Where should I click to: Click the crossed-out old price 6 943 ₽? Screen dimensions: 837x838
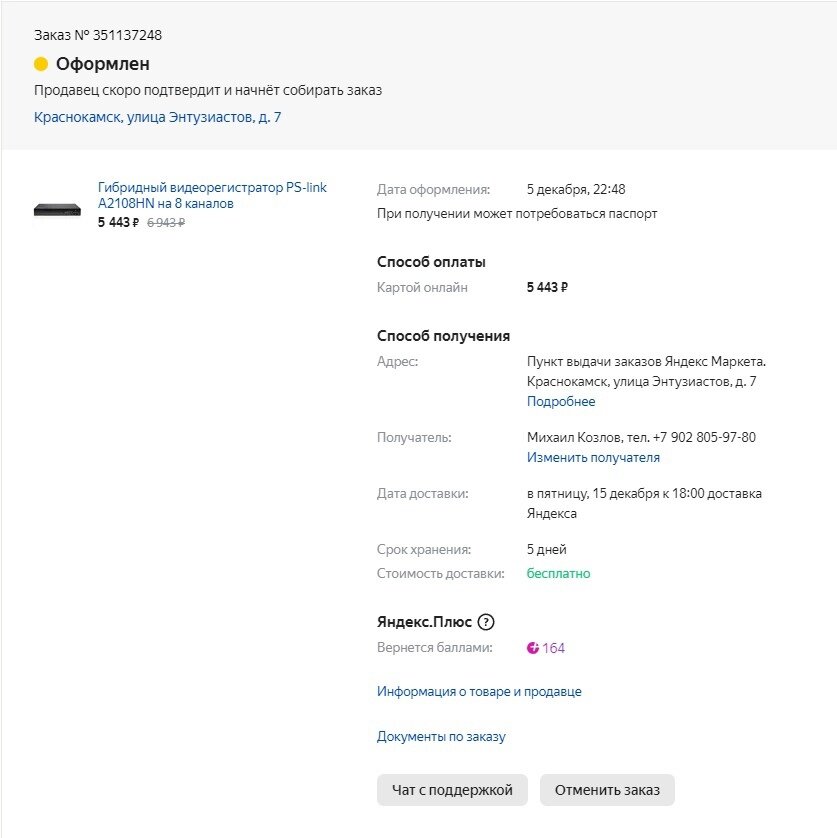point(166,222)
